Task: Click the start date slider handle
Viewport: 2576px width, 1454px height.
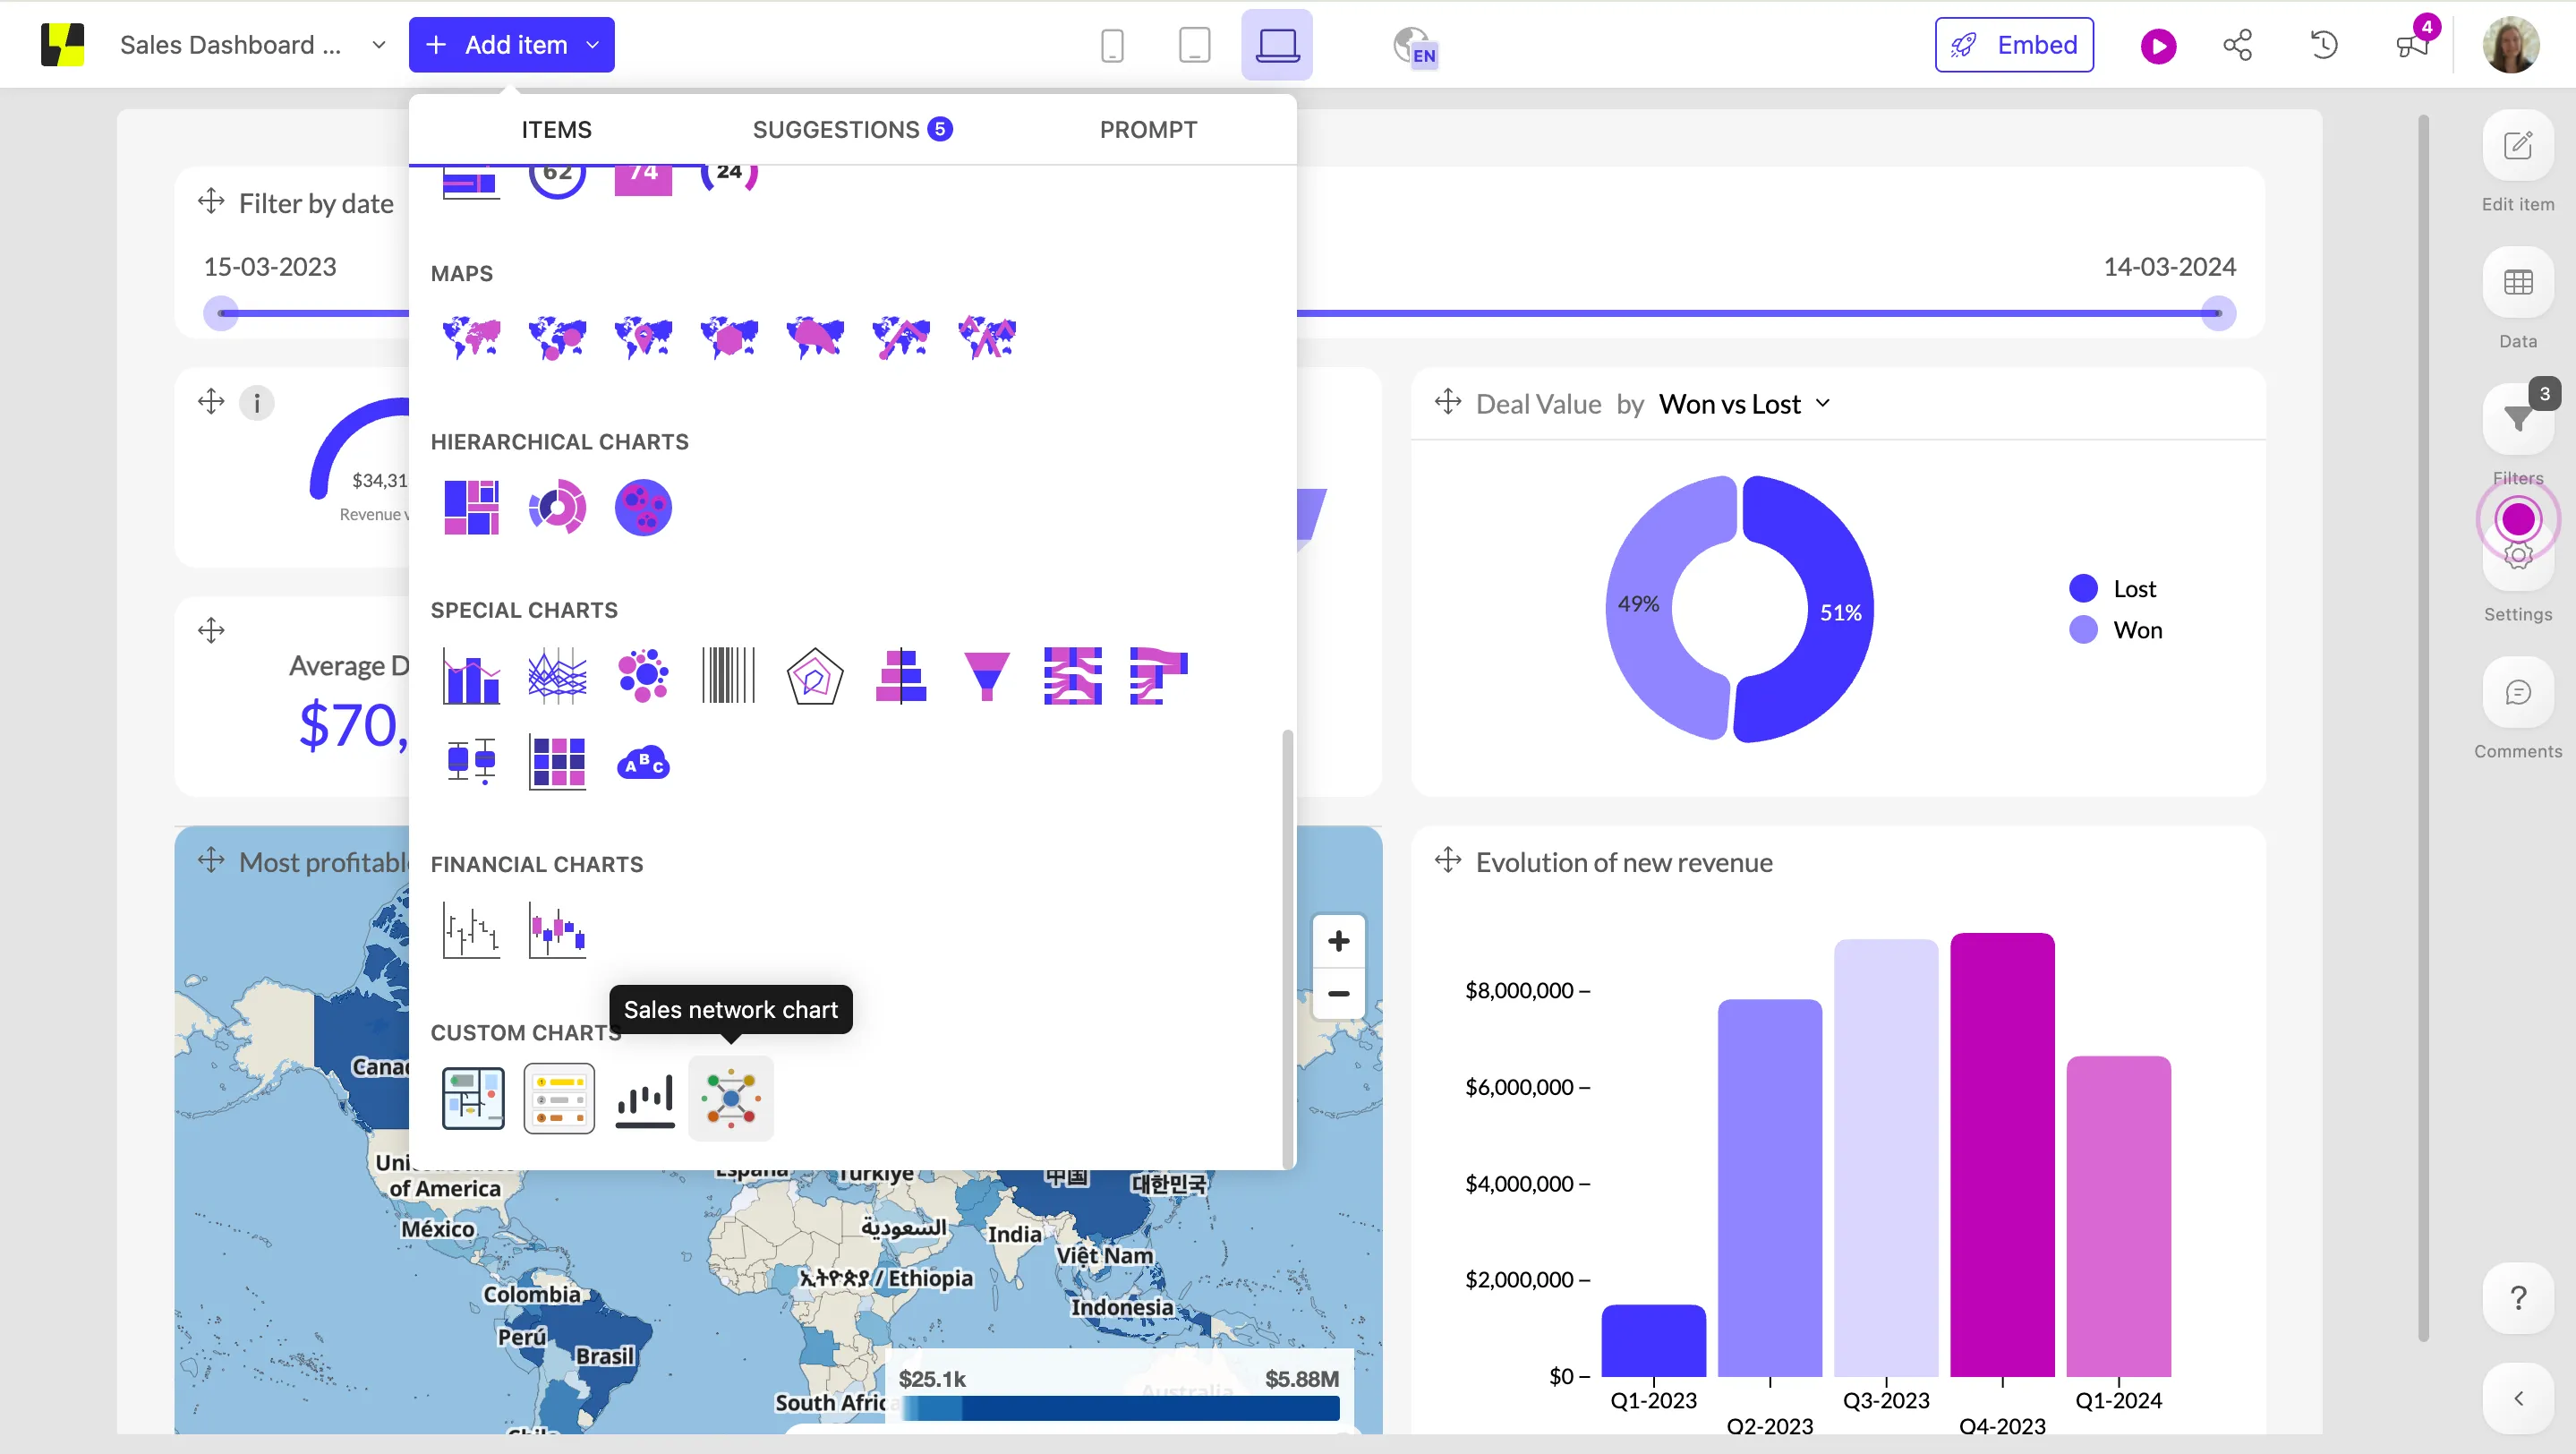Action: click(221, 313)
